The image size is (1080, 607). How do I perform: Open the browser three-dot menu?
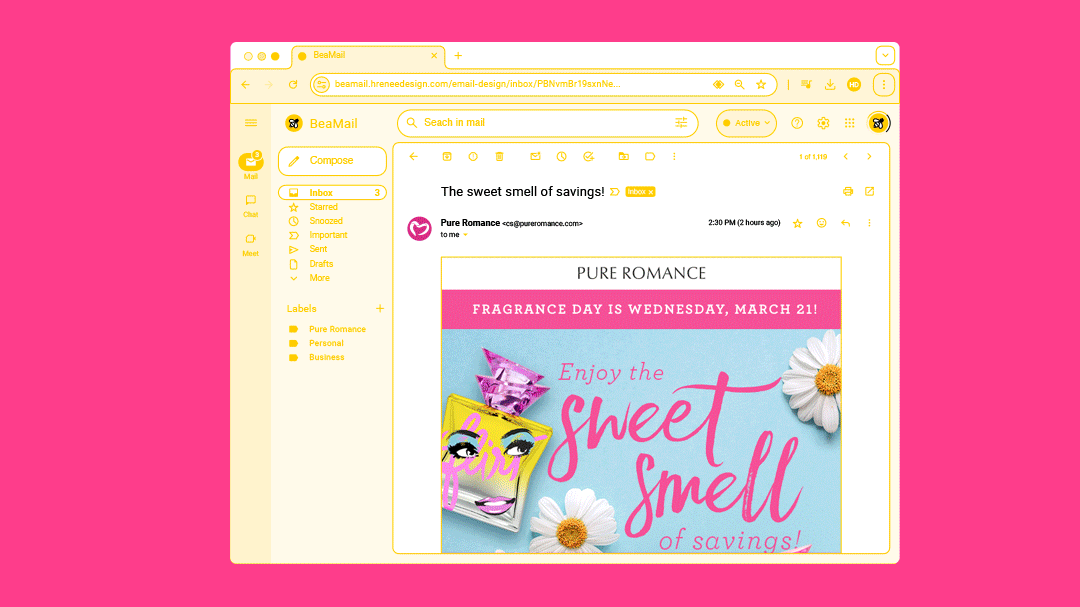[884, 85]
